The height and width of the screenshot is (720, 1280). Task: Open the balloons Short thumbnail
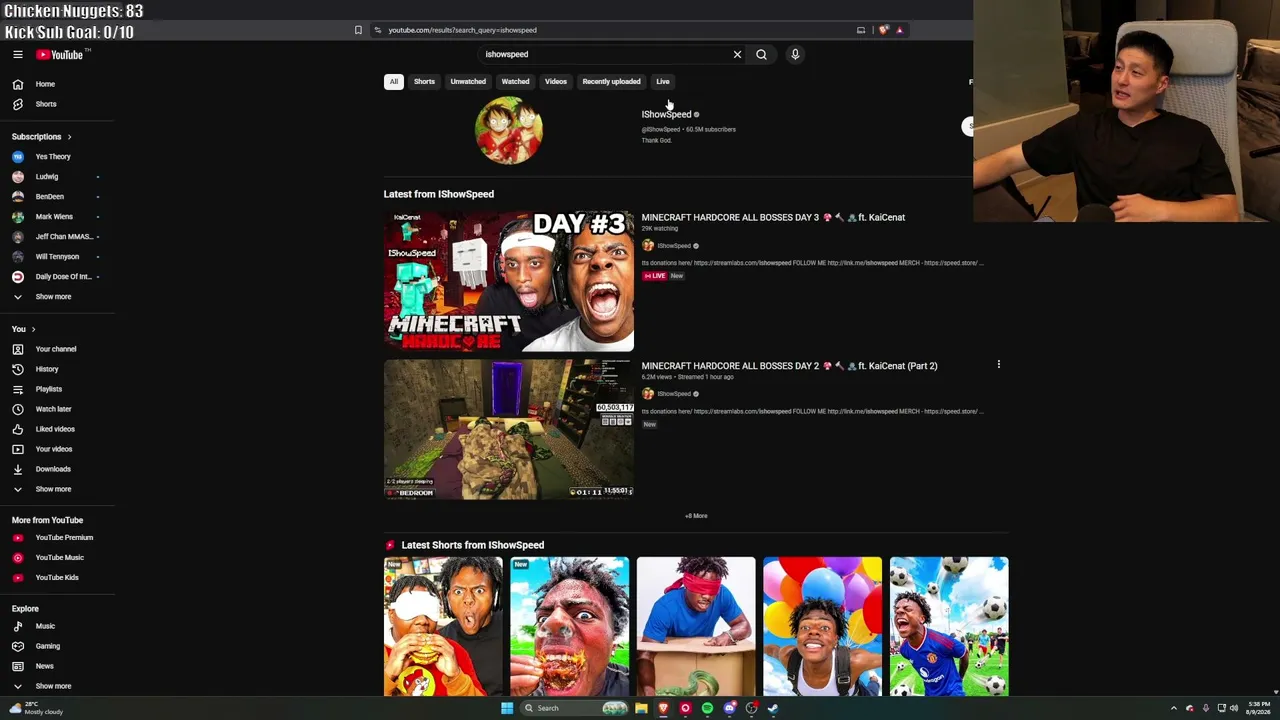(x=823, y=627)
